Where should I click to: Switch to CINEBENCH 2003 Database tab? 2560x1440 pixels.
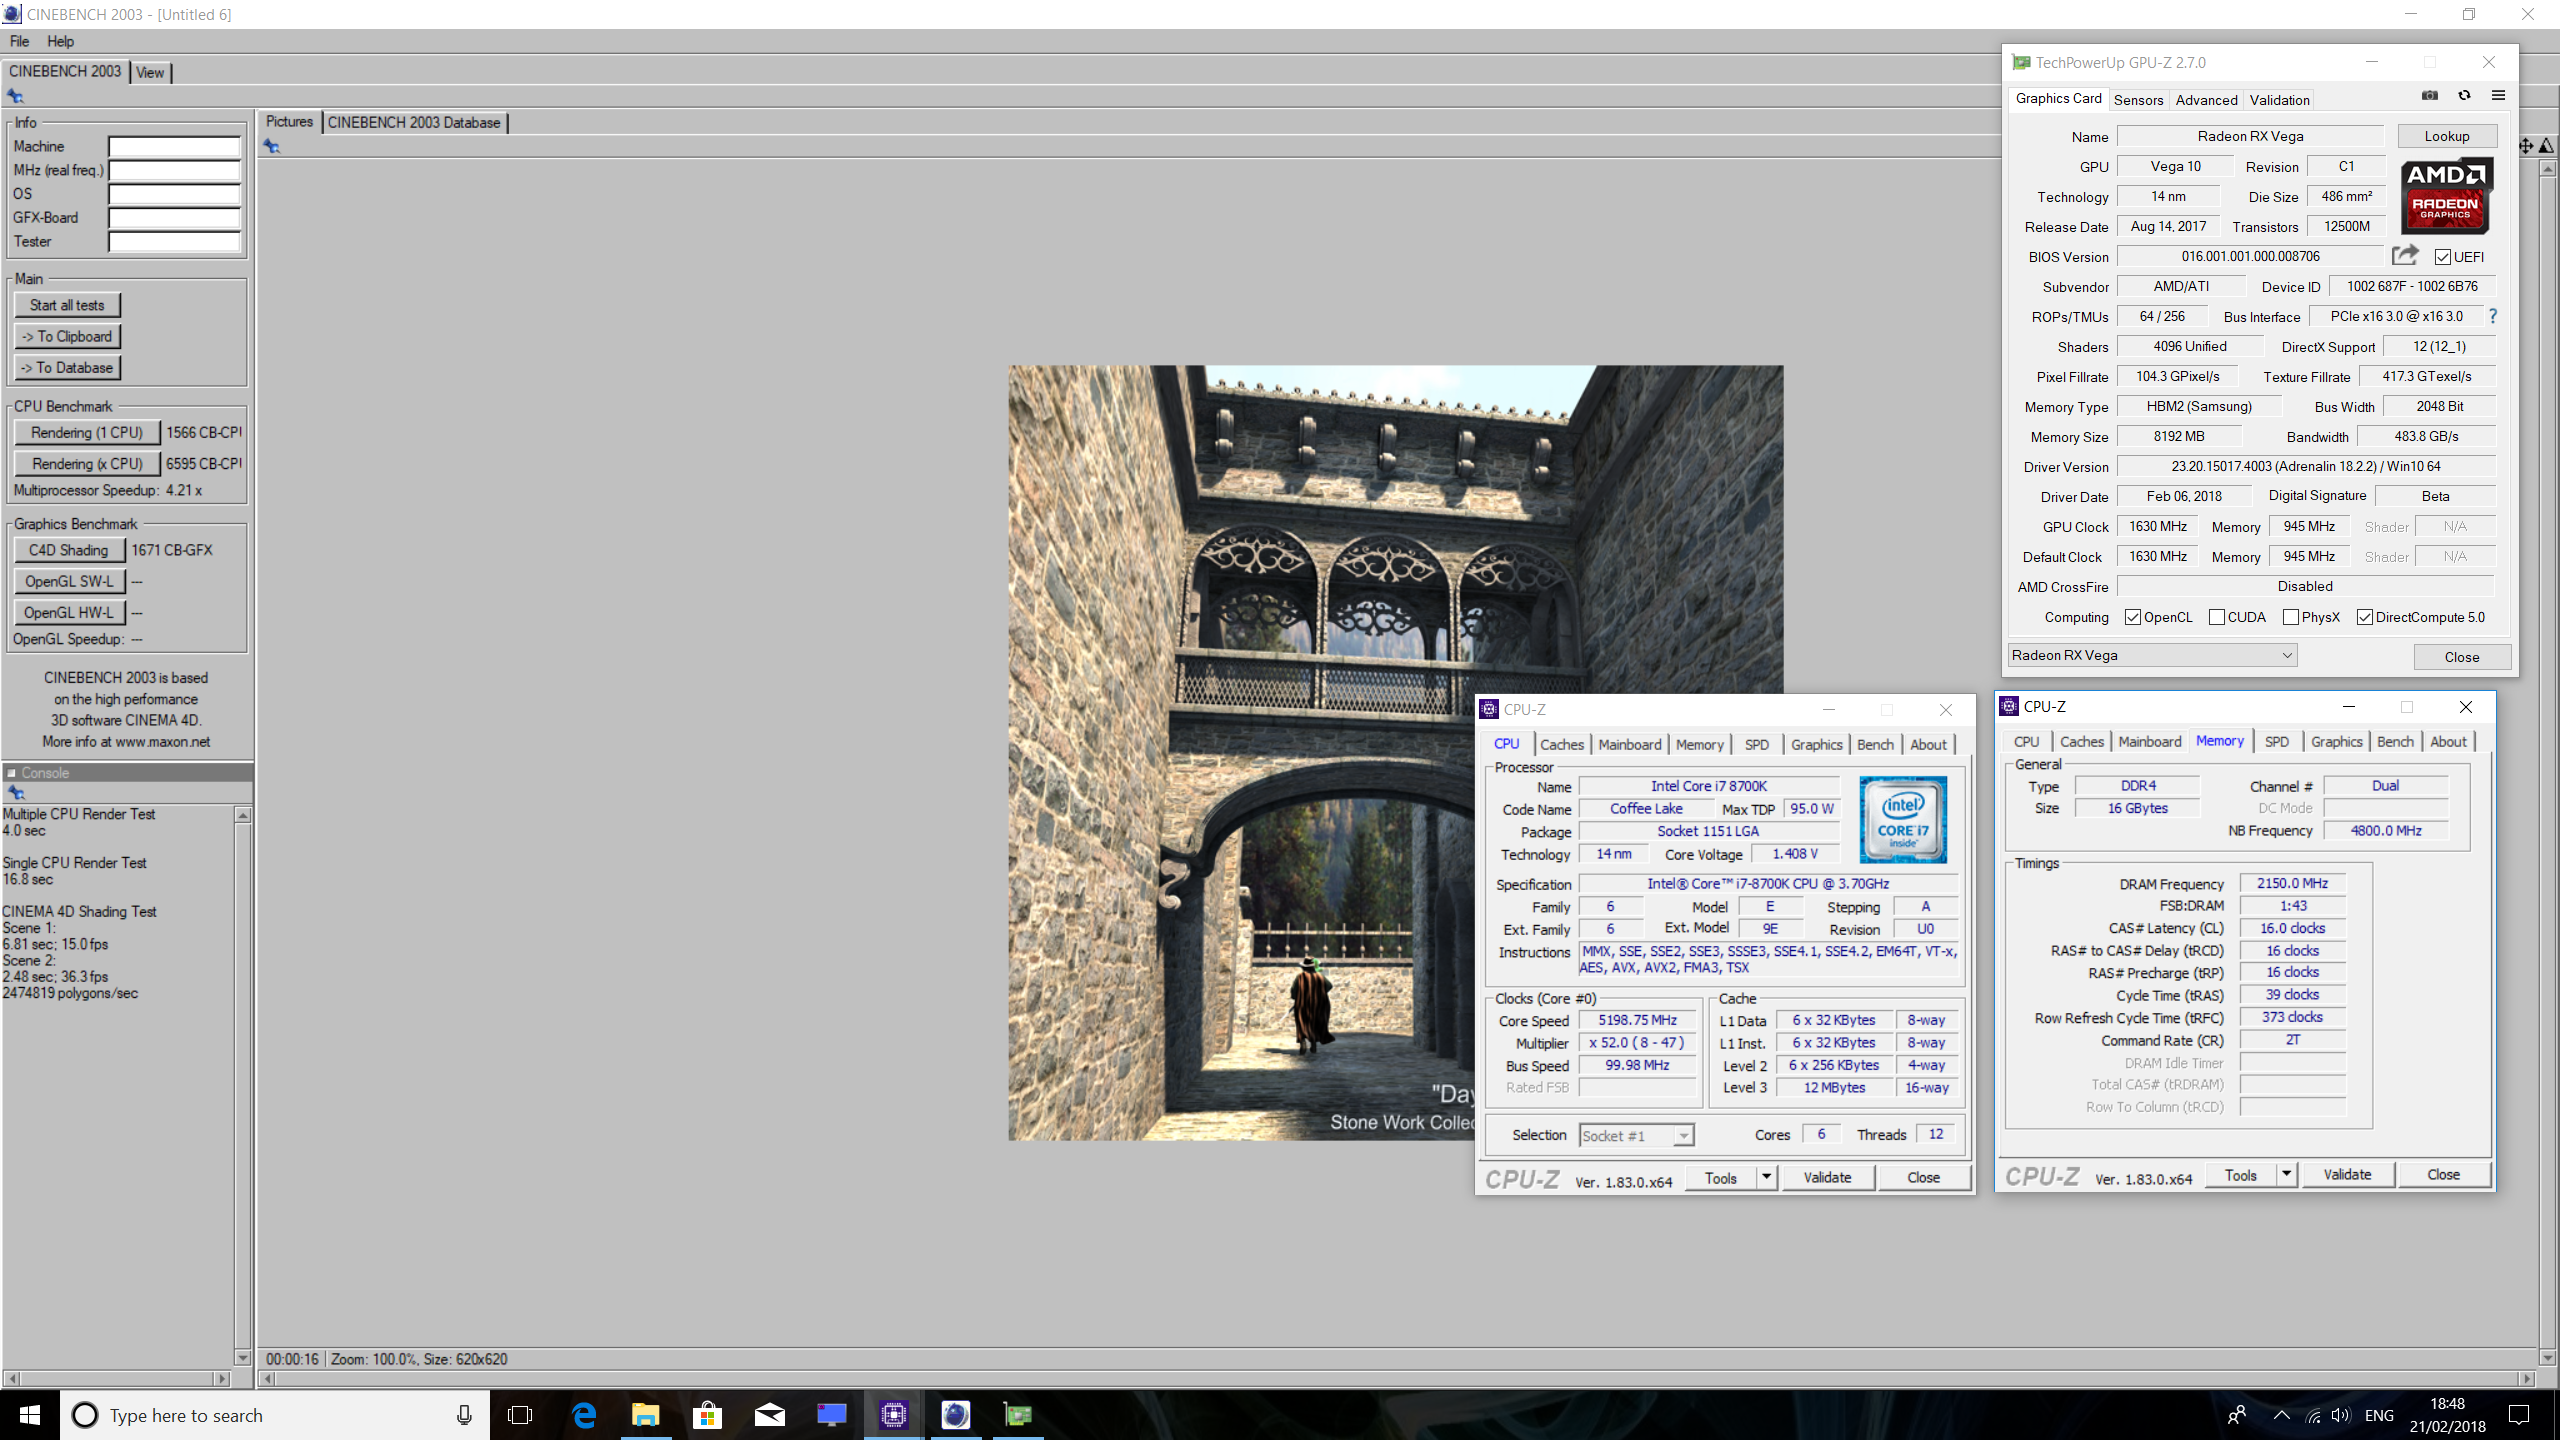tap(414, 122)
